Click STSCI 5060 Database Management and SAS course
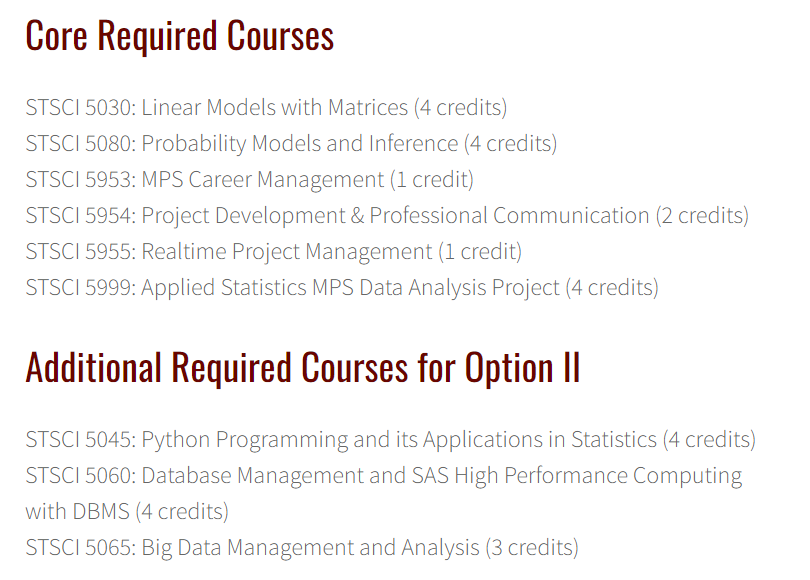 [x=384, y=493]
